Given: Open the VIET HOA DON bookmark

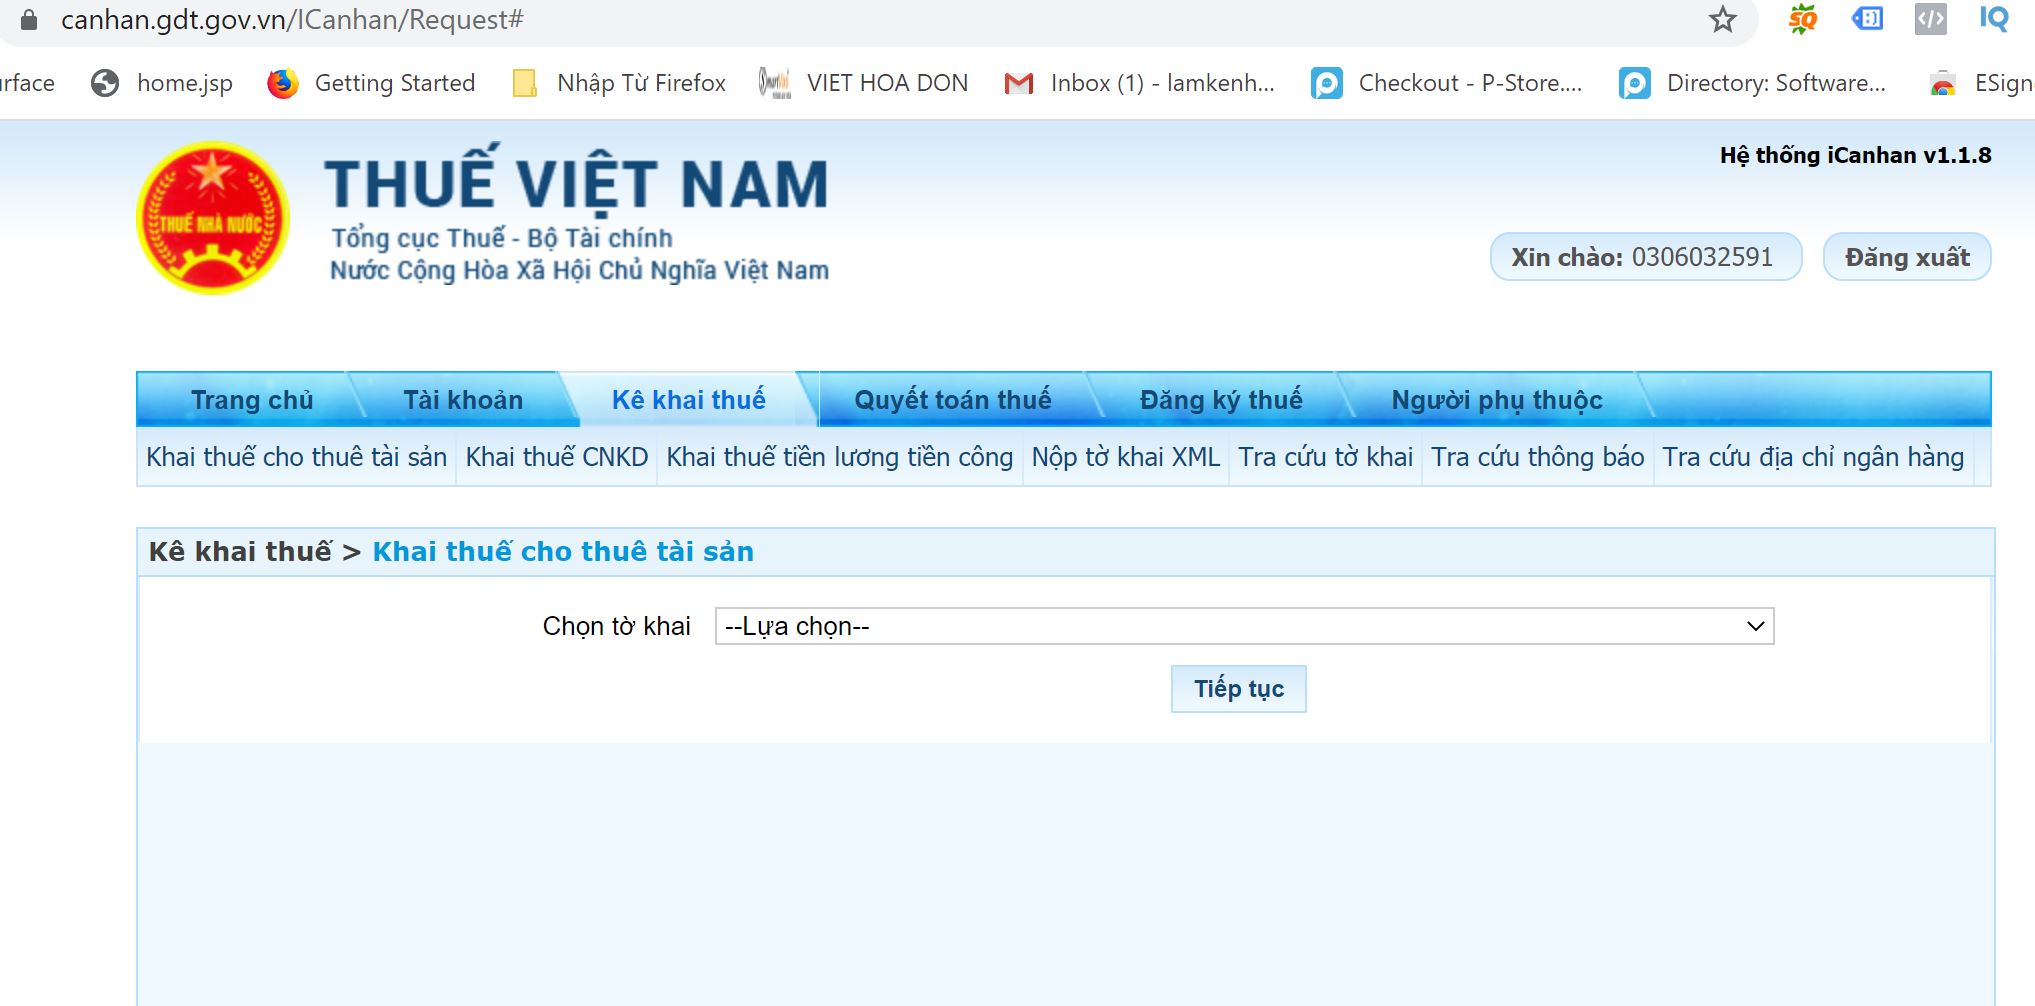Looking at the screenshot, I should 864,83.
